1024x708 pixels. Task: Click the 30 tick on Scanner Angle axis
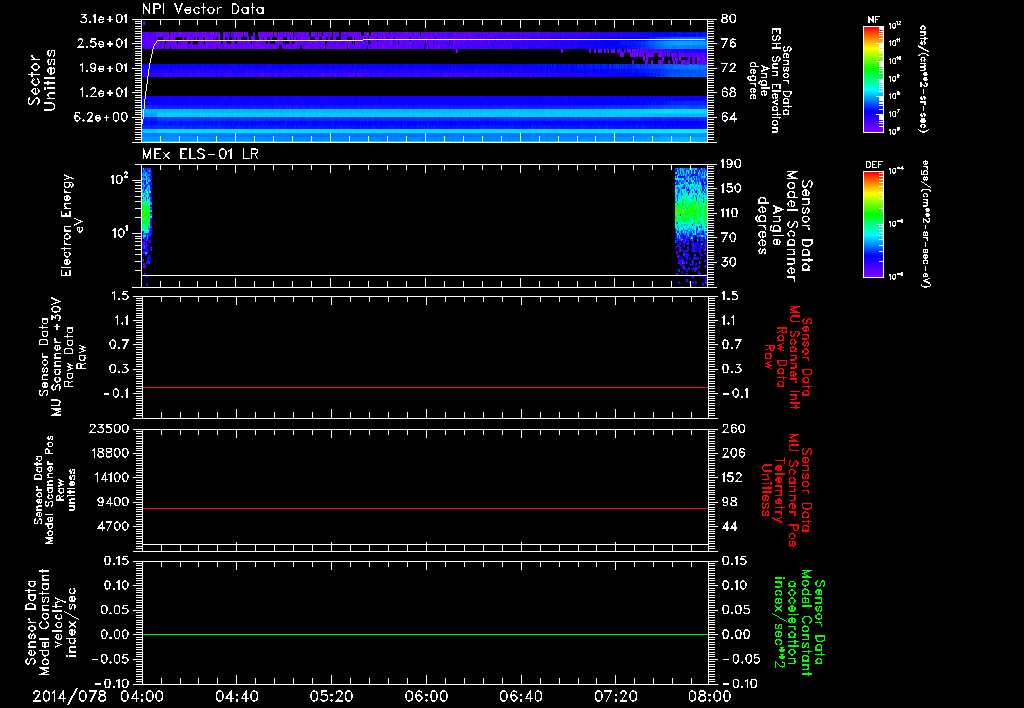click(727, 262)
